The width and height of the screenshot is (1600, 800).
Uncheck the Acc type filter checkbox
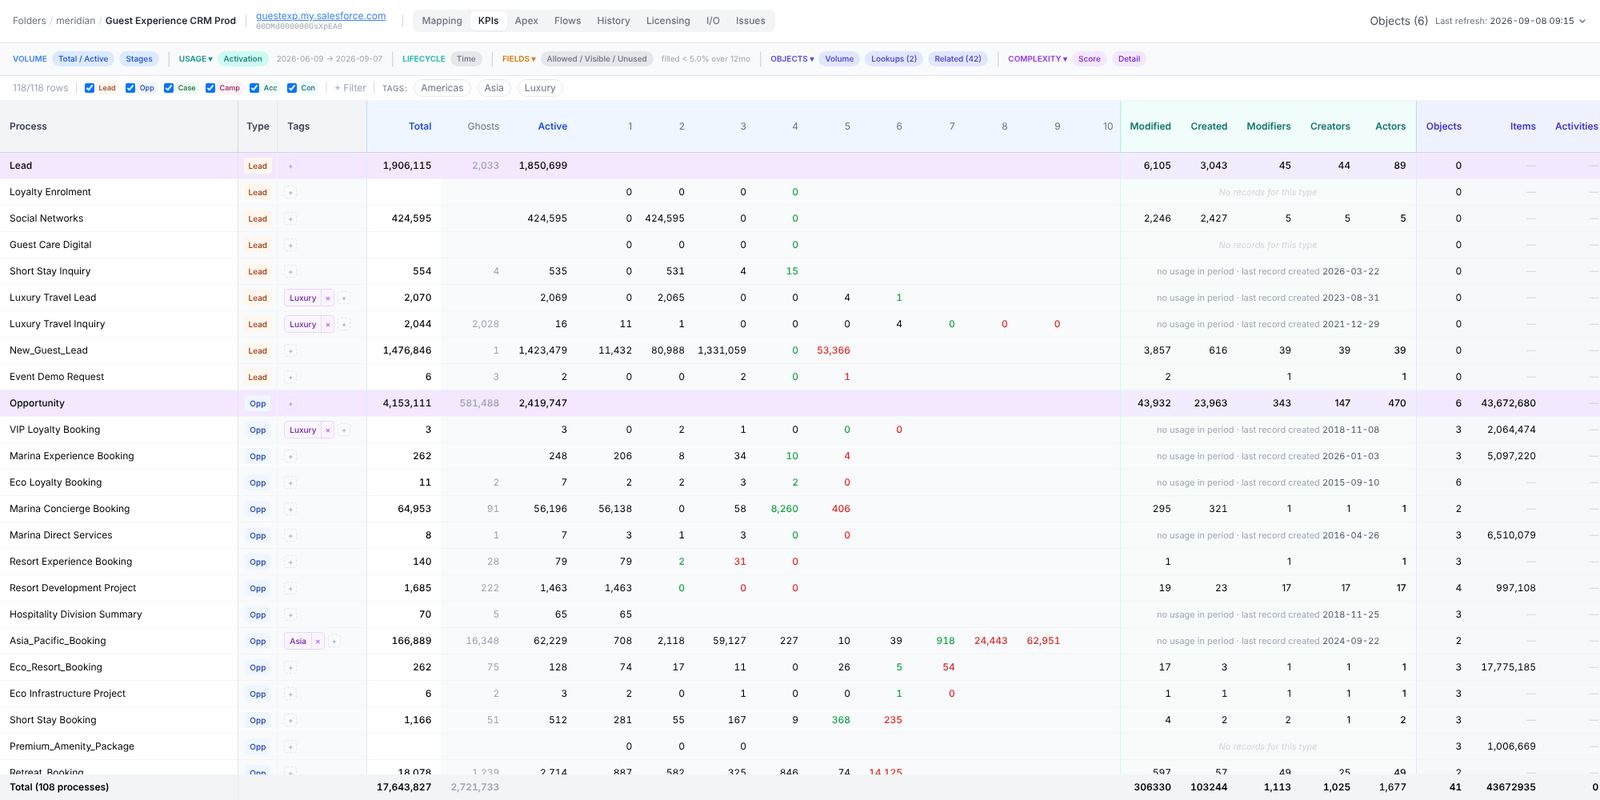click(254, 88)
